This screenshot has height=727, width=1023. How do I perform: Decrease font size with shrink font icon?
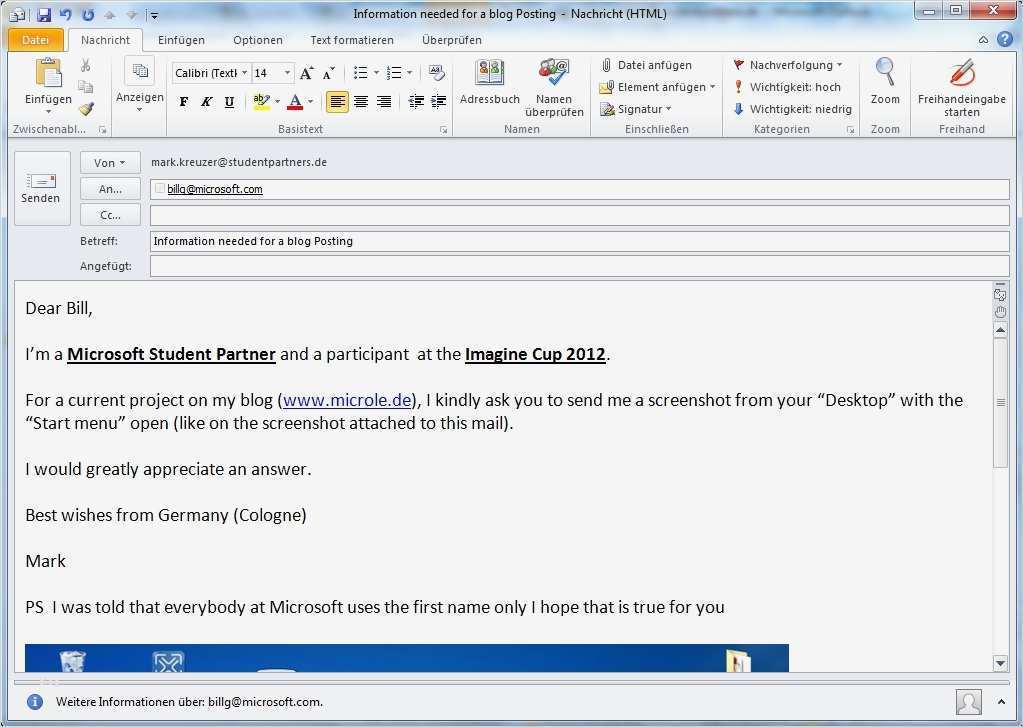pos(328,73)
